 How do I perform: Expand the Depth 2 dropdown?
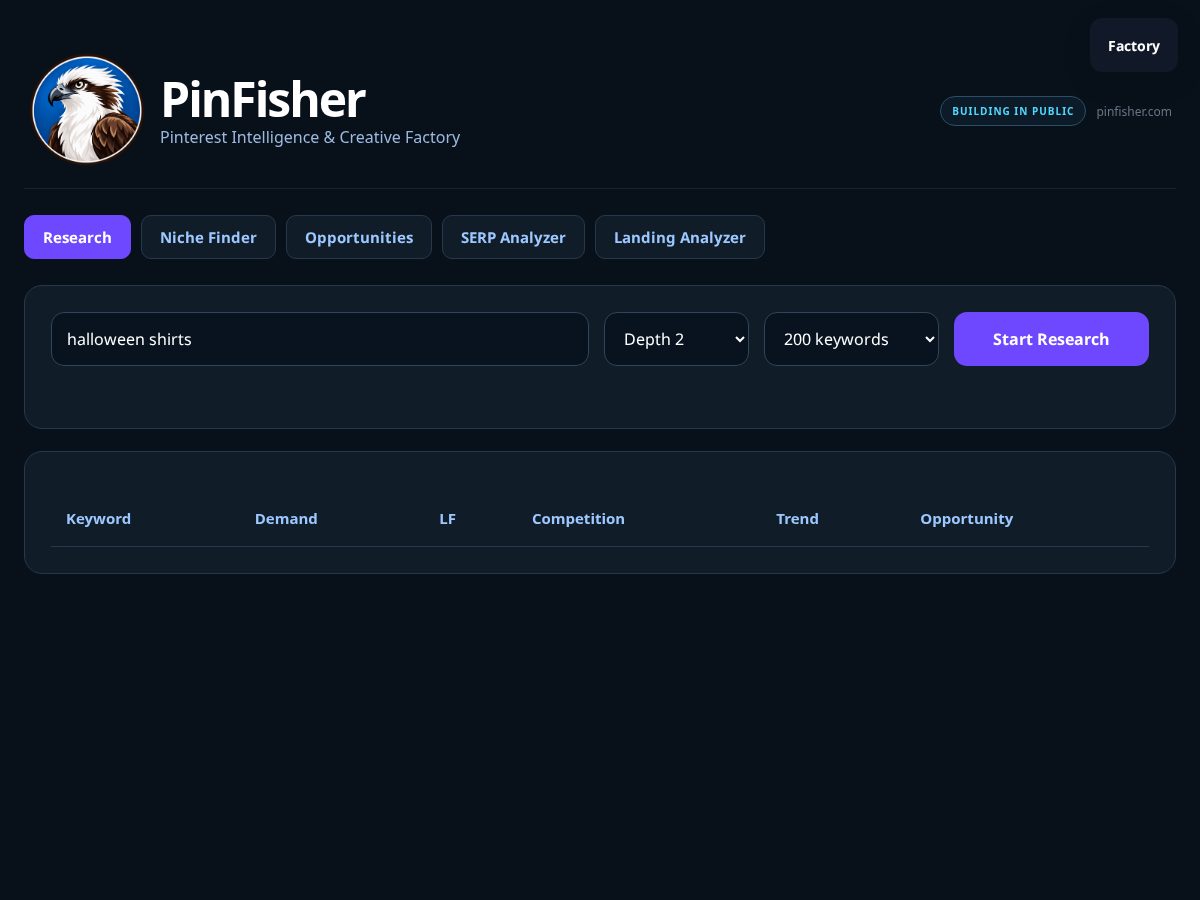(676, 339)
